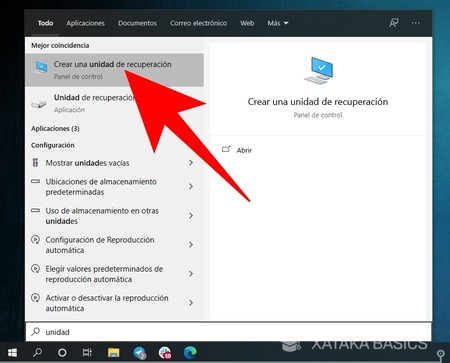Open Task View on the taskbar
This screenshot has height=363, width=450.
[x=87, y=352]
